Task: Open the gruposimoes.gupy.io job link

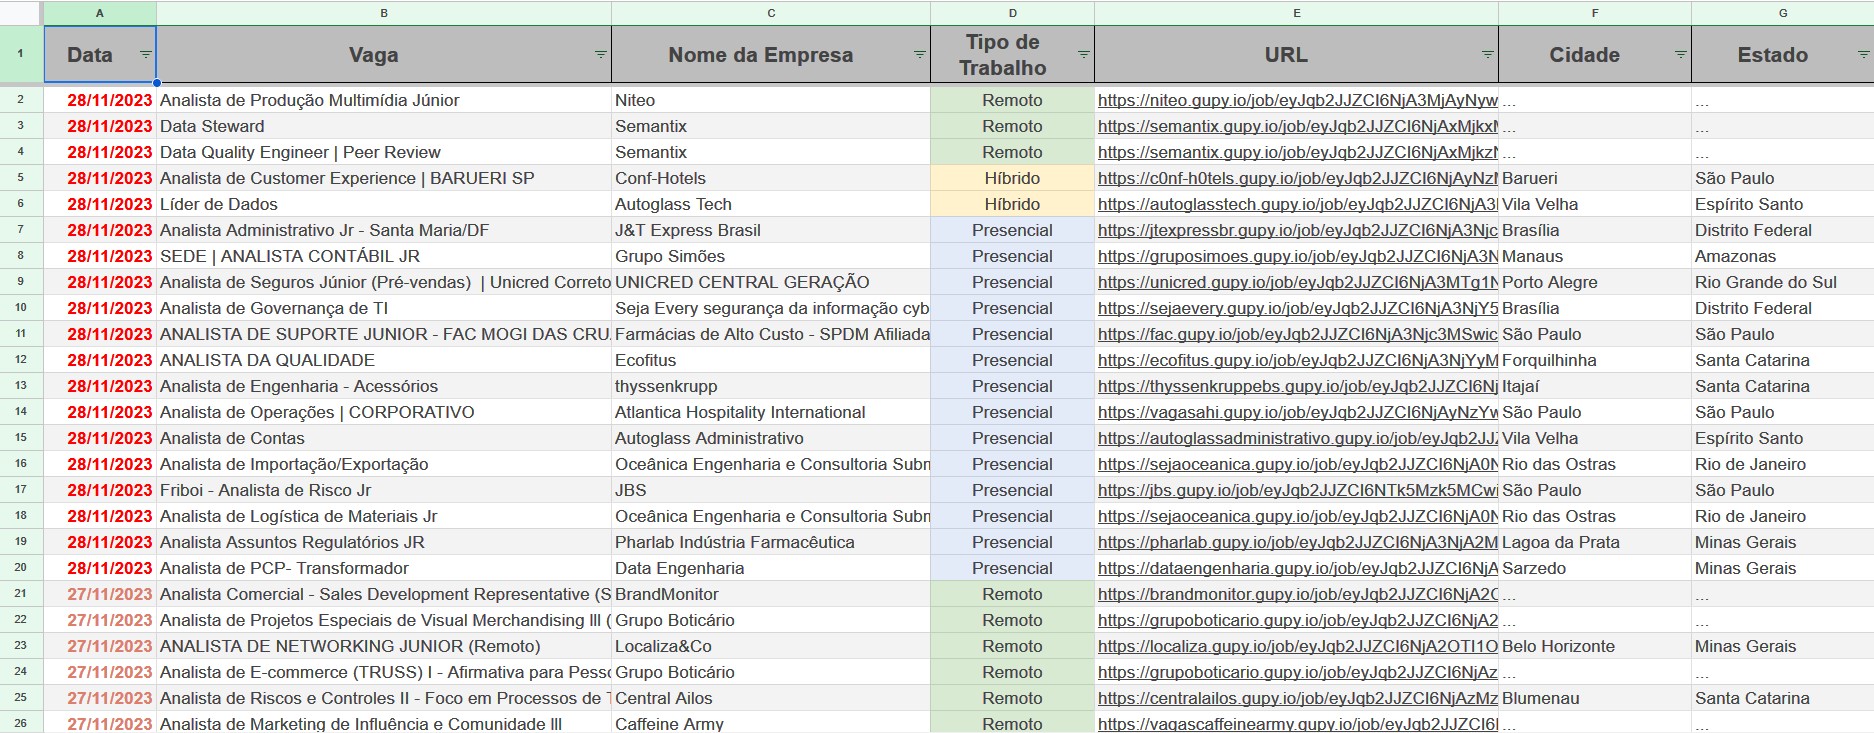Action: (x=1298, y=256)
